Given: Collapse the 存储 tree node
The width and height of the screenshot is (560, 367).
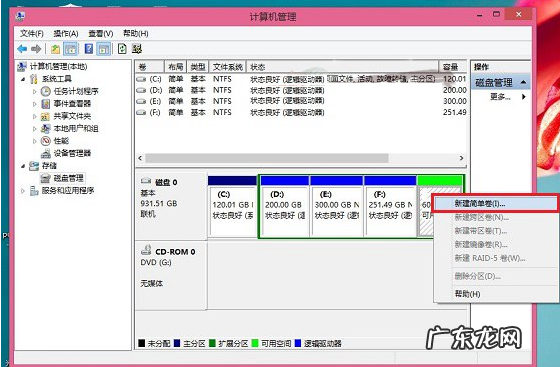Looking at the screenshot, I should 23,166.
